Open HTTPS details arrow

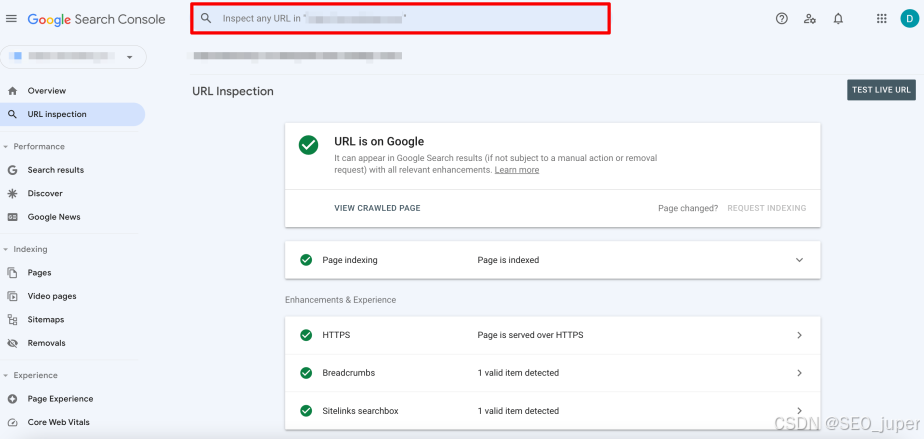coord(800,335)
